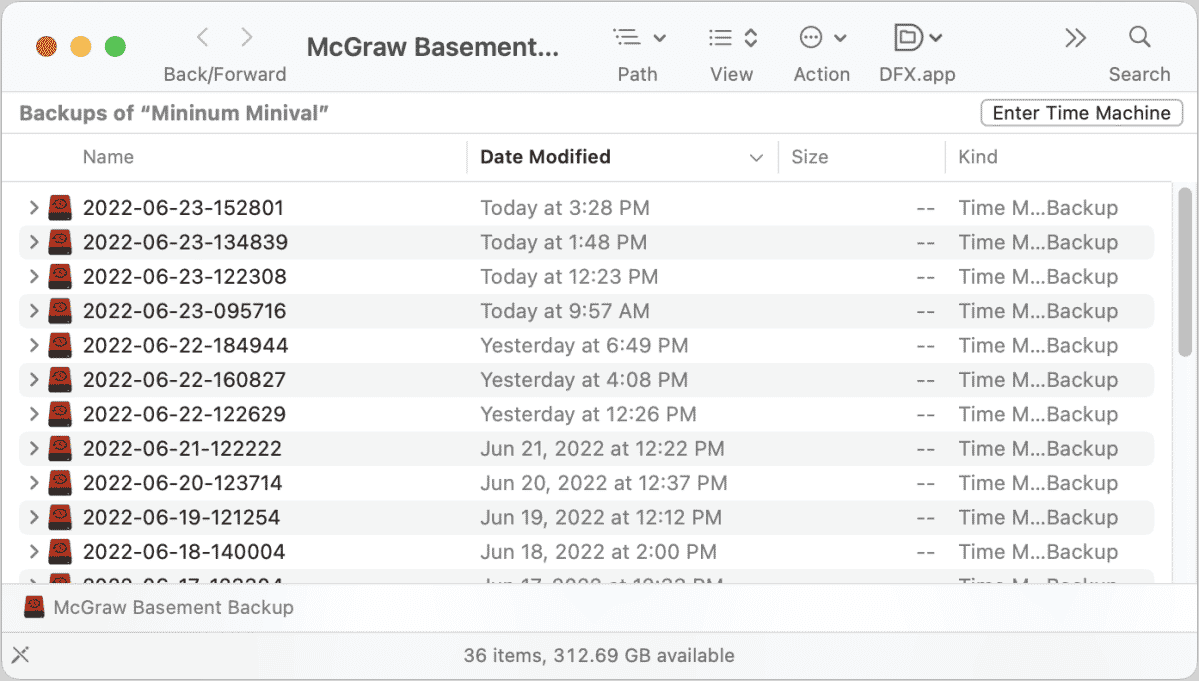This screenshot has width=1199, height=681.
Task: Click date 'Today at 9:57 AM'
Action: pos(565,311)
